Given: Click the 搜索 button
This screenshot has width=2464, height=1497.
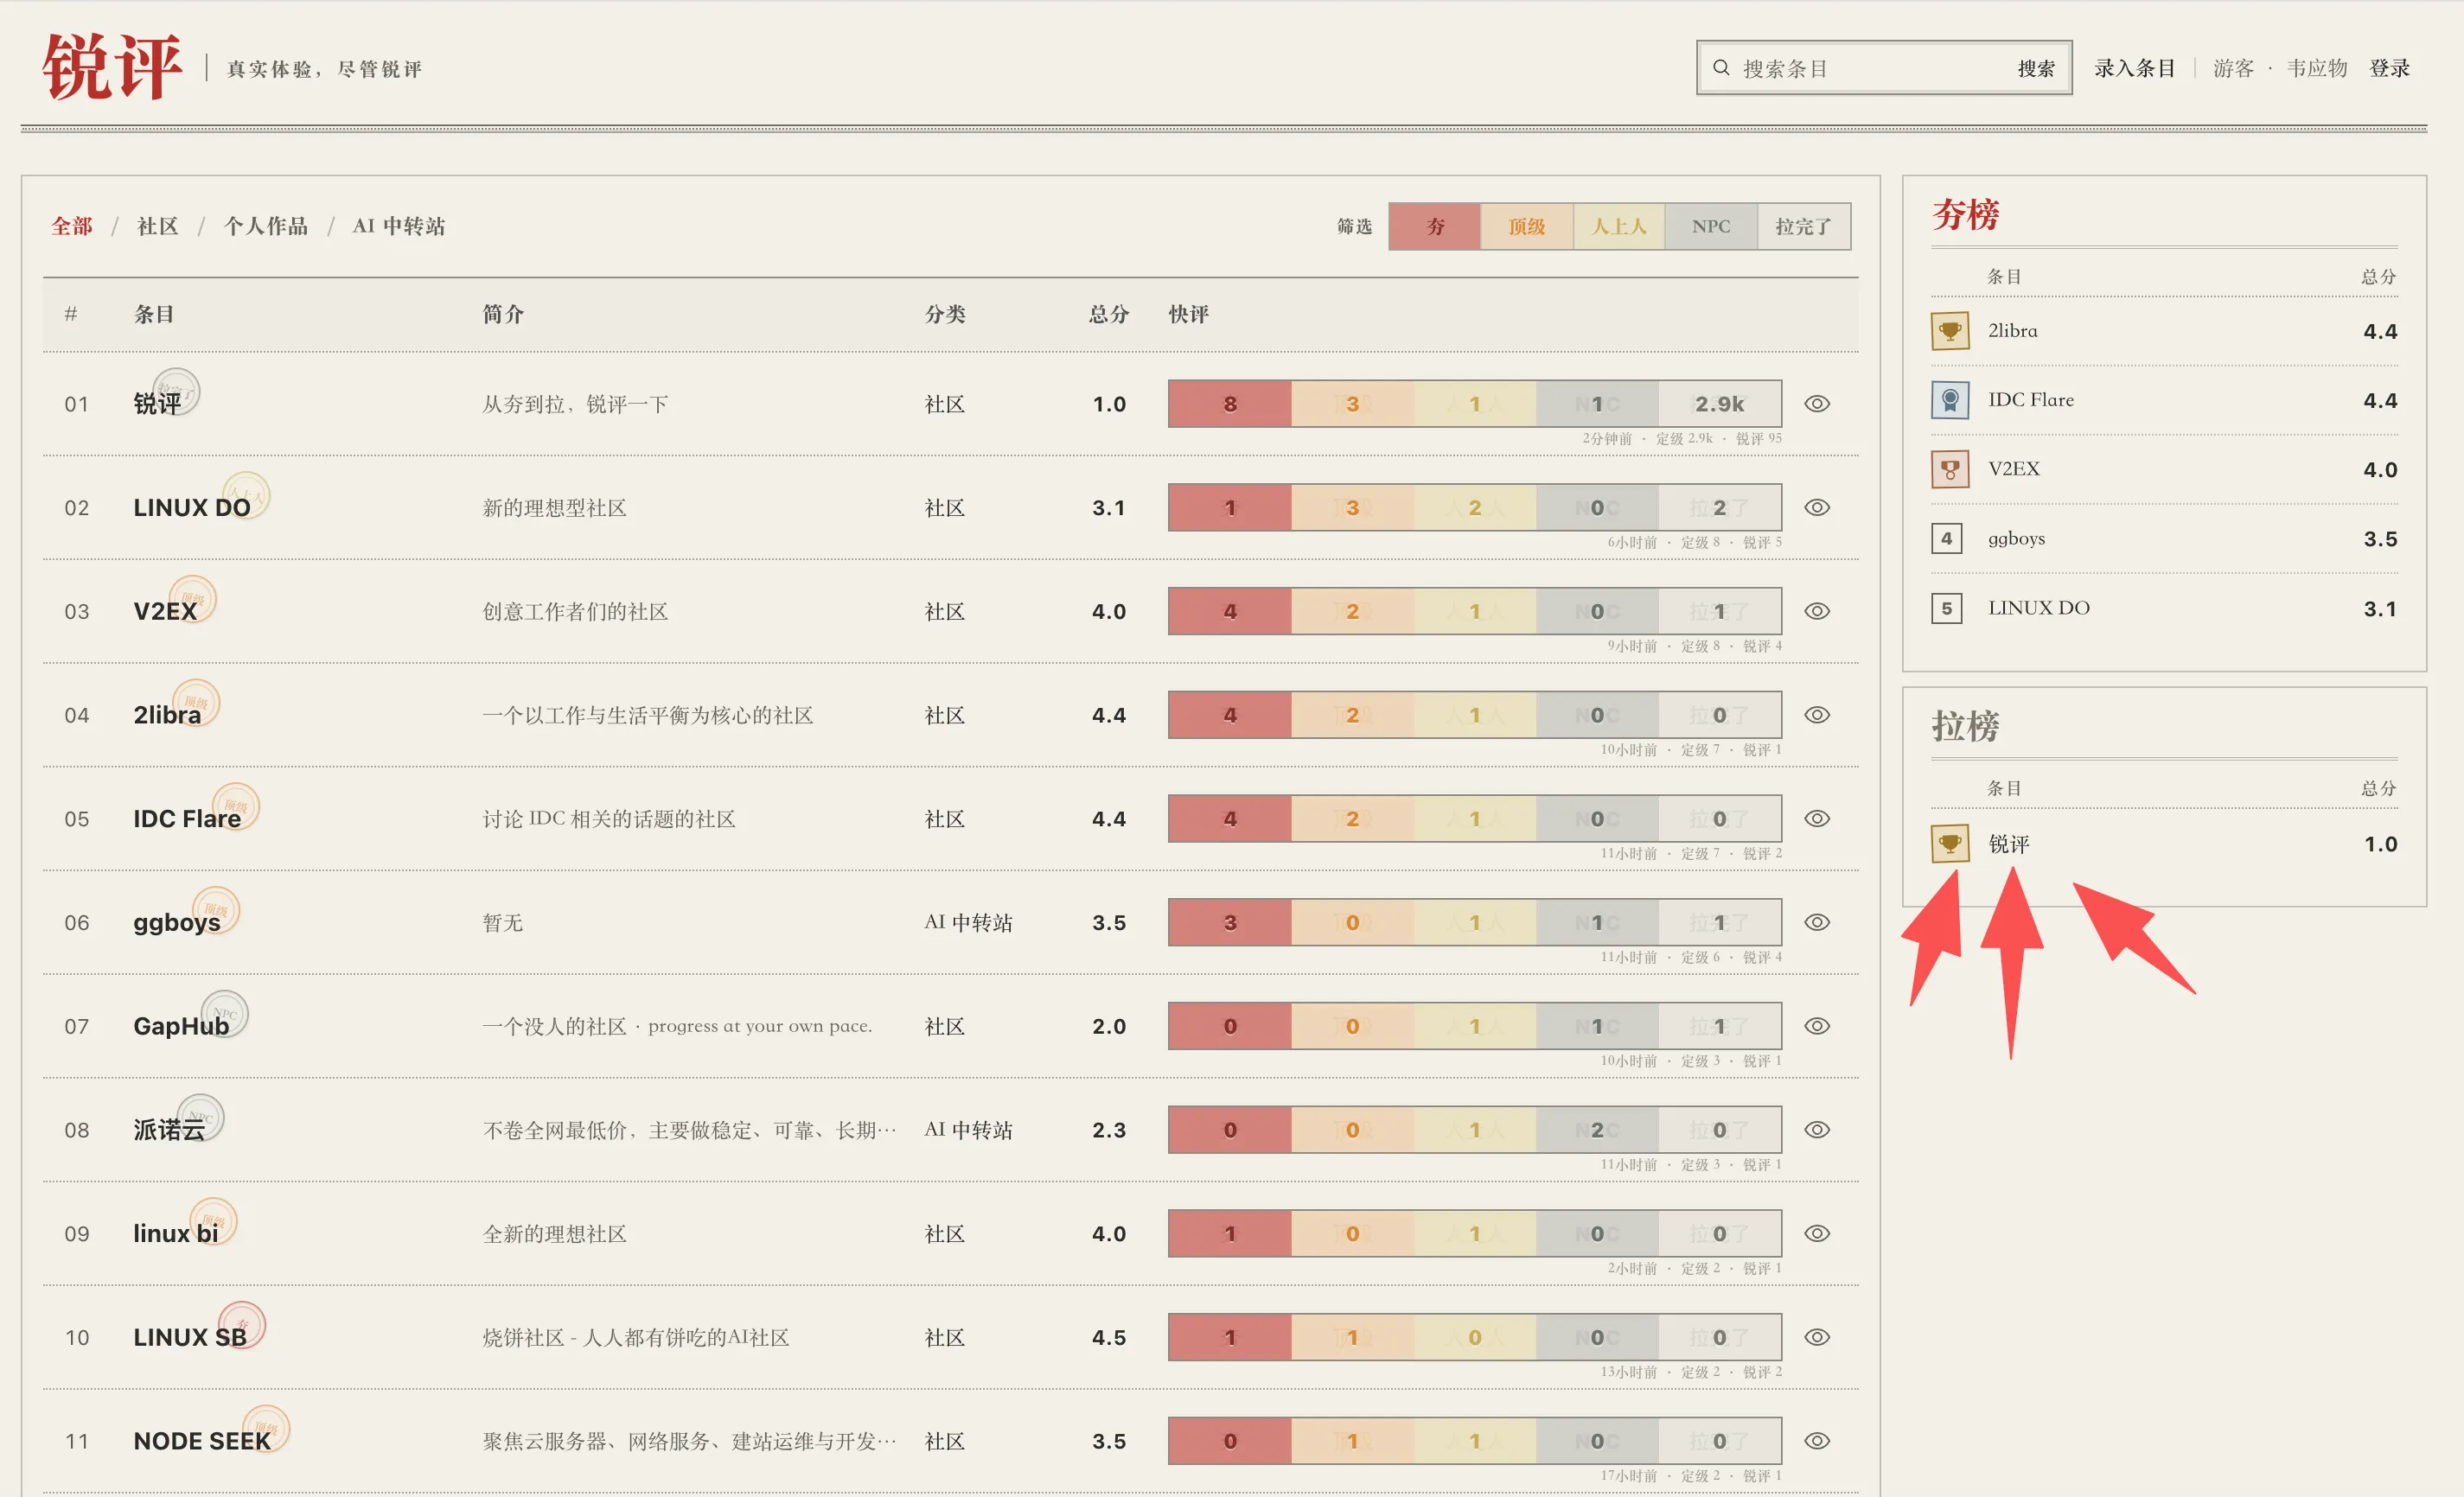Looking at the screenshot, I should click(2036, 68).
